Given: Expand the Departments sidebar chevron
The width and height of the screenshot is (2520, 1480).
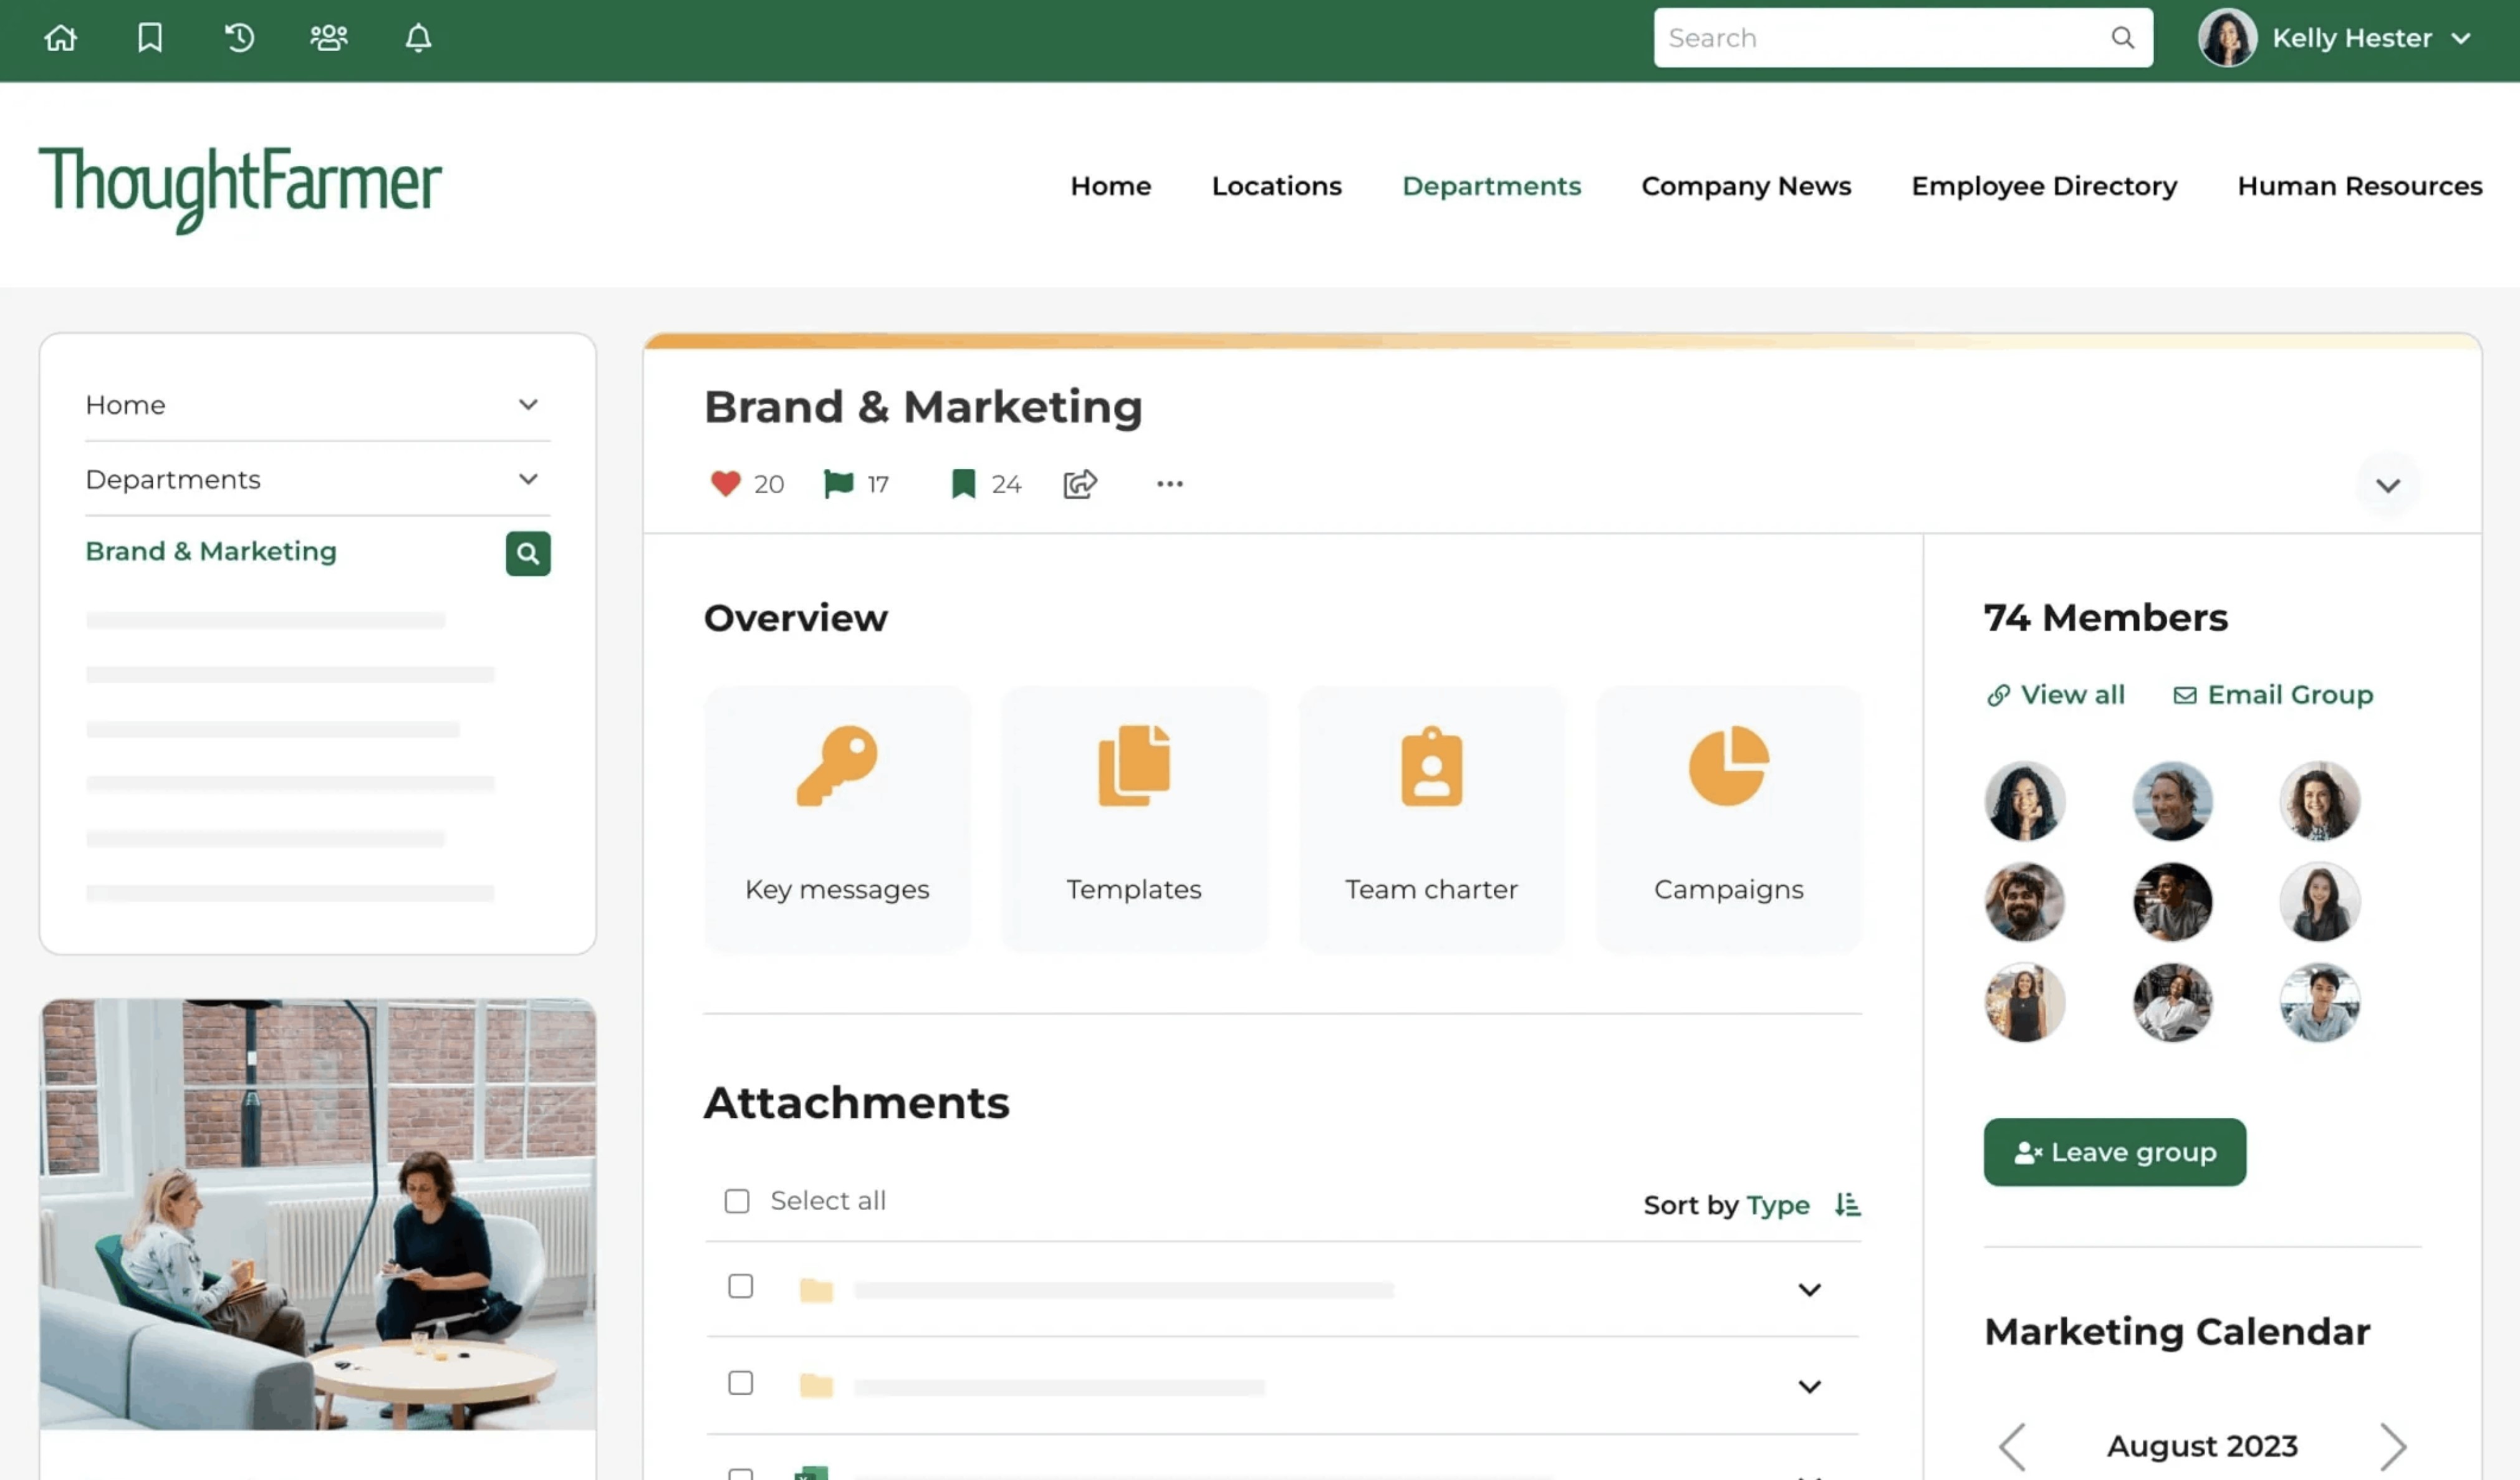Looking at the screenshot, I should point(527,480).
